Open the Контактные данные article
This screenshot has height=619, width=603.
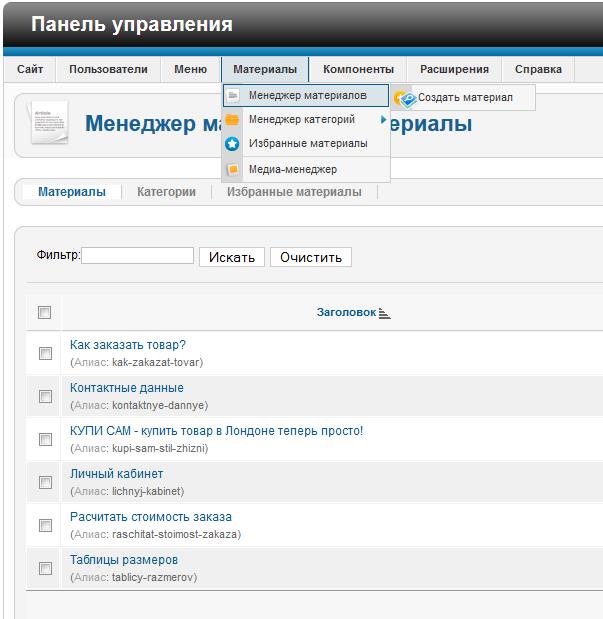(x=127, y=388)
